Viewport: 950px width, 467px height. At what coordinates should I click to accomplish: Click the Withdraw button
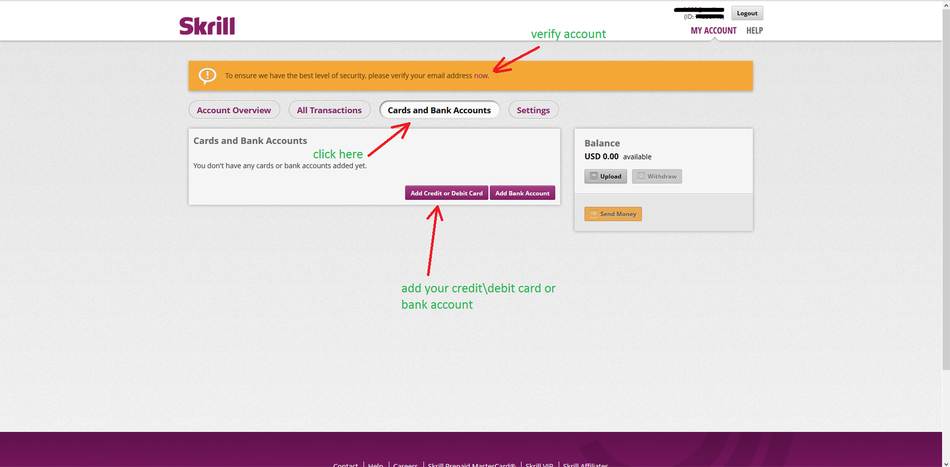[657, 176]
